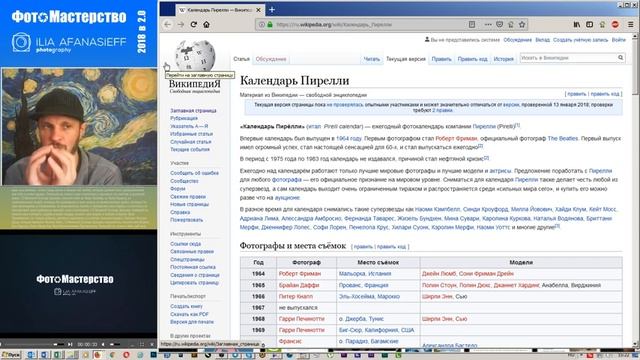This screenshot has width=640, height=360.
Task: Switch to the Статья tab
Action: [242, 59]
